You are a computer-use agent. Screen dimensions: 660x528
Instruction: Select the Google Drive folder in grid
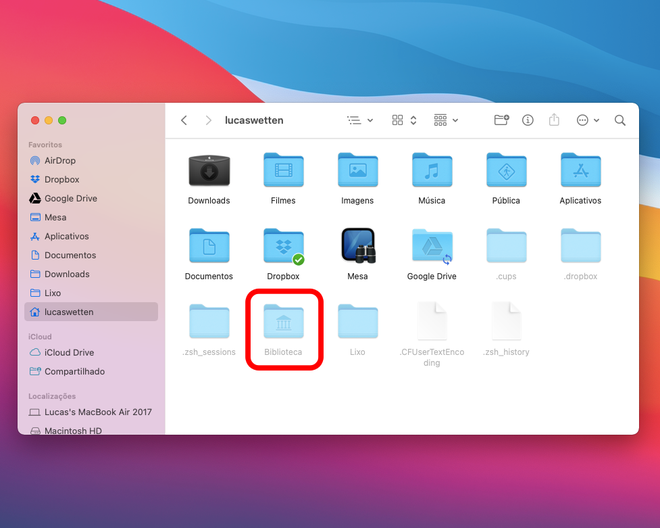(432, 246)
